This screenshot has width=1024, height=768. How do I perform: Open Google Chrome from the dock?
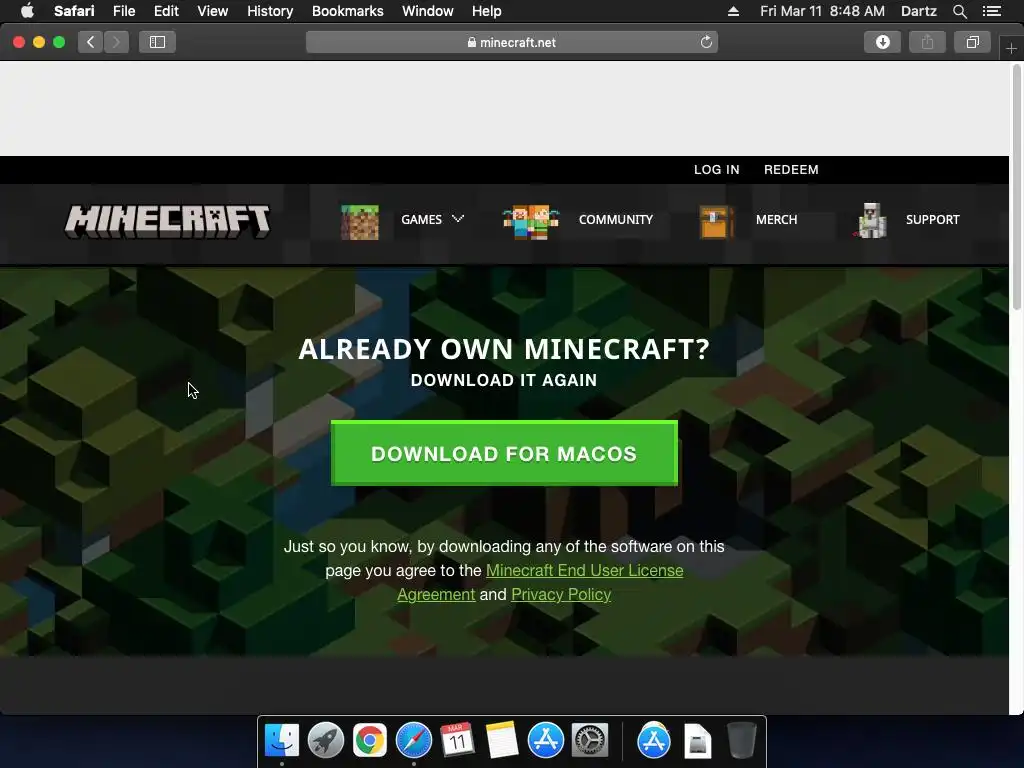[370, 740]
